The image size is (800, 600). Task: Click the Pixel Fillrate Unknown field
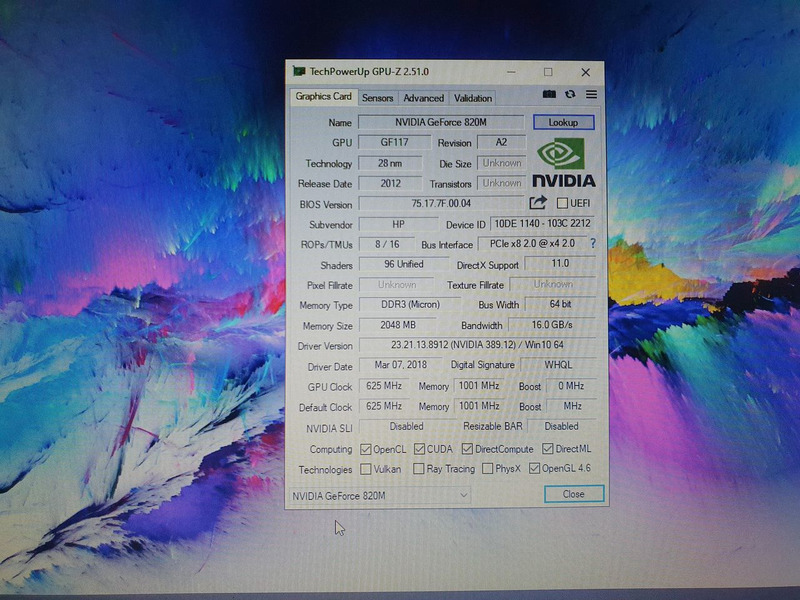coord(397,285)
